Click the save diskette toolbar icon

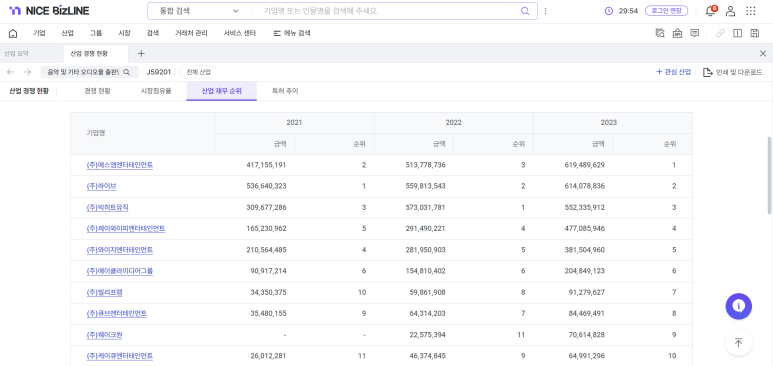[x=754, y=33]
